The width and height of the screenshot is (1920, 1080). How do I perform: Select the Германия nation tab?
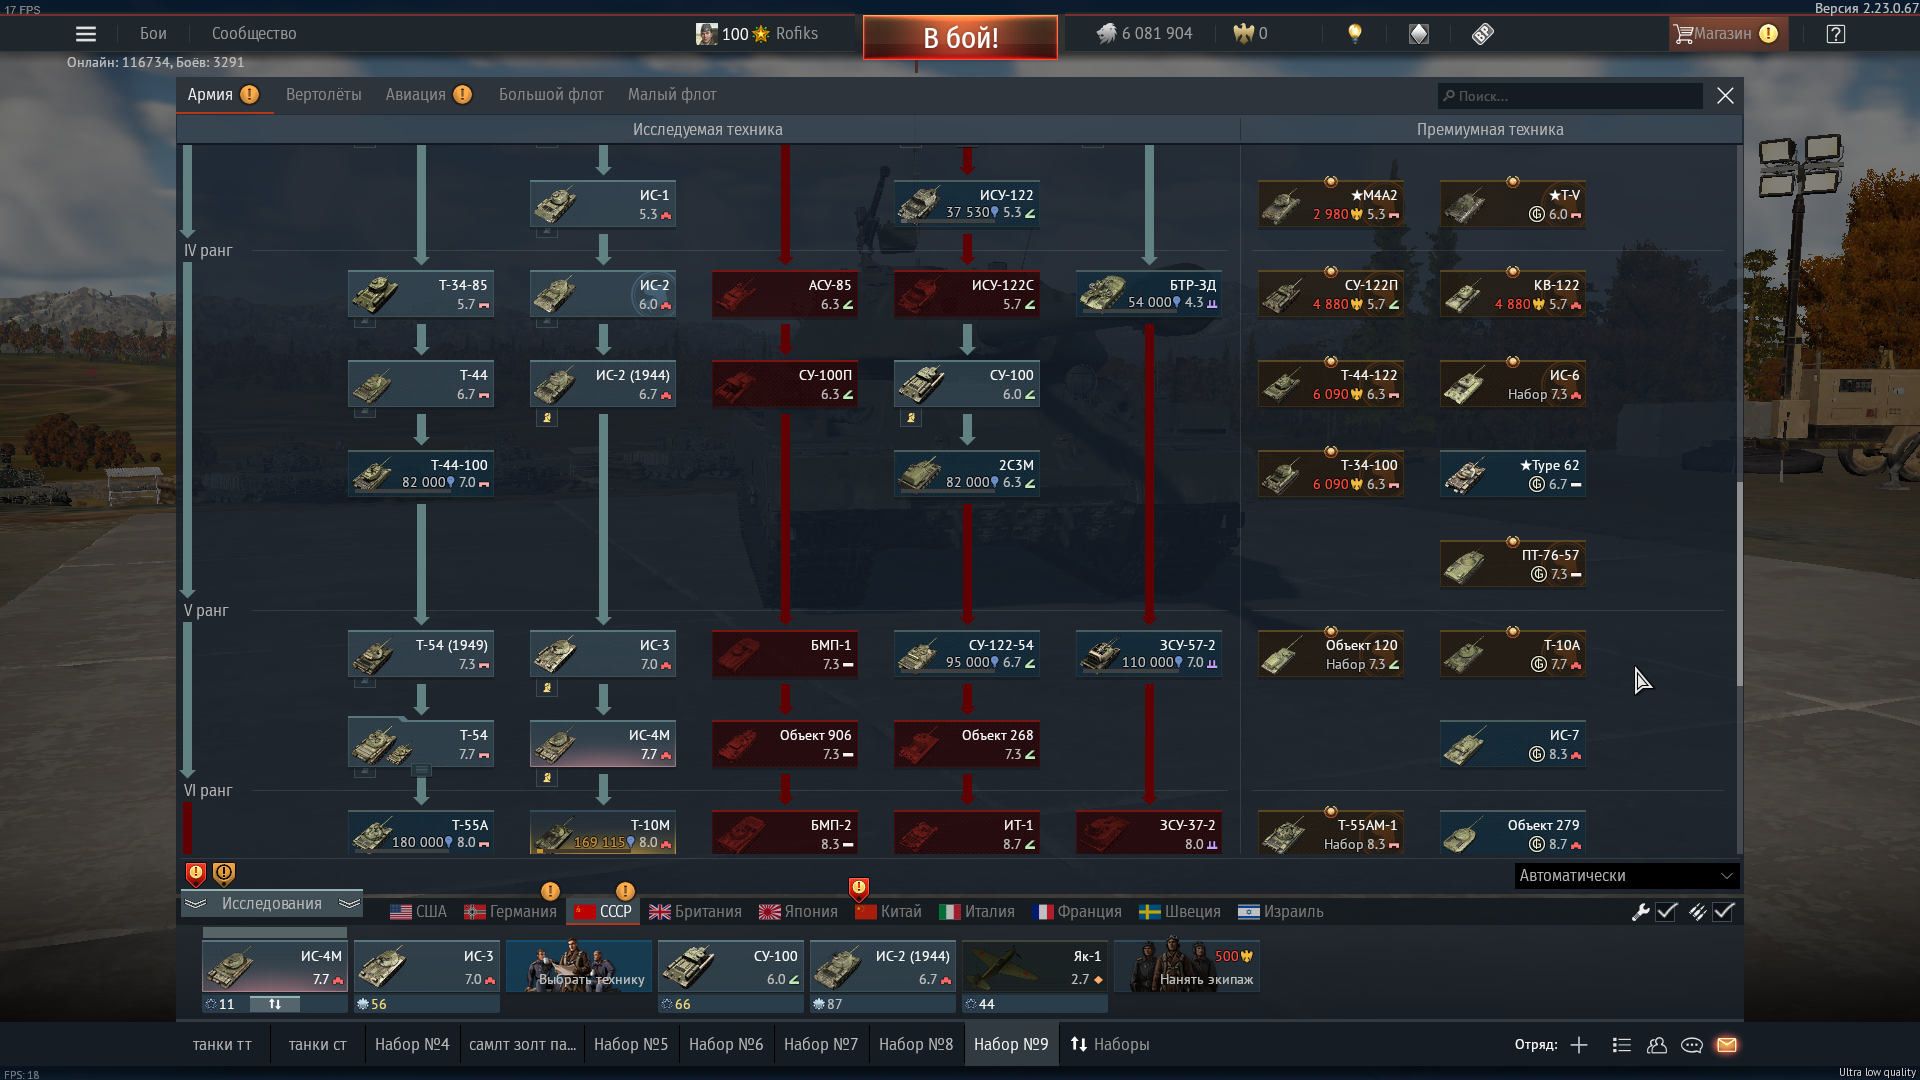click(x=510, y=912)
